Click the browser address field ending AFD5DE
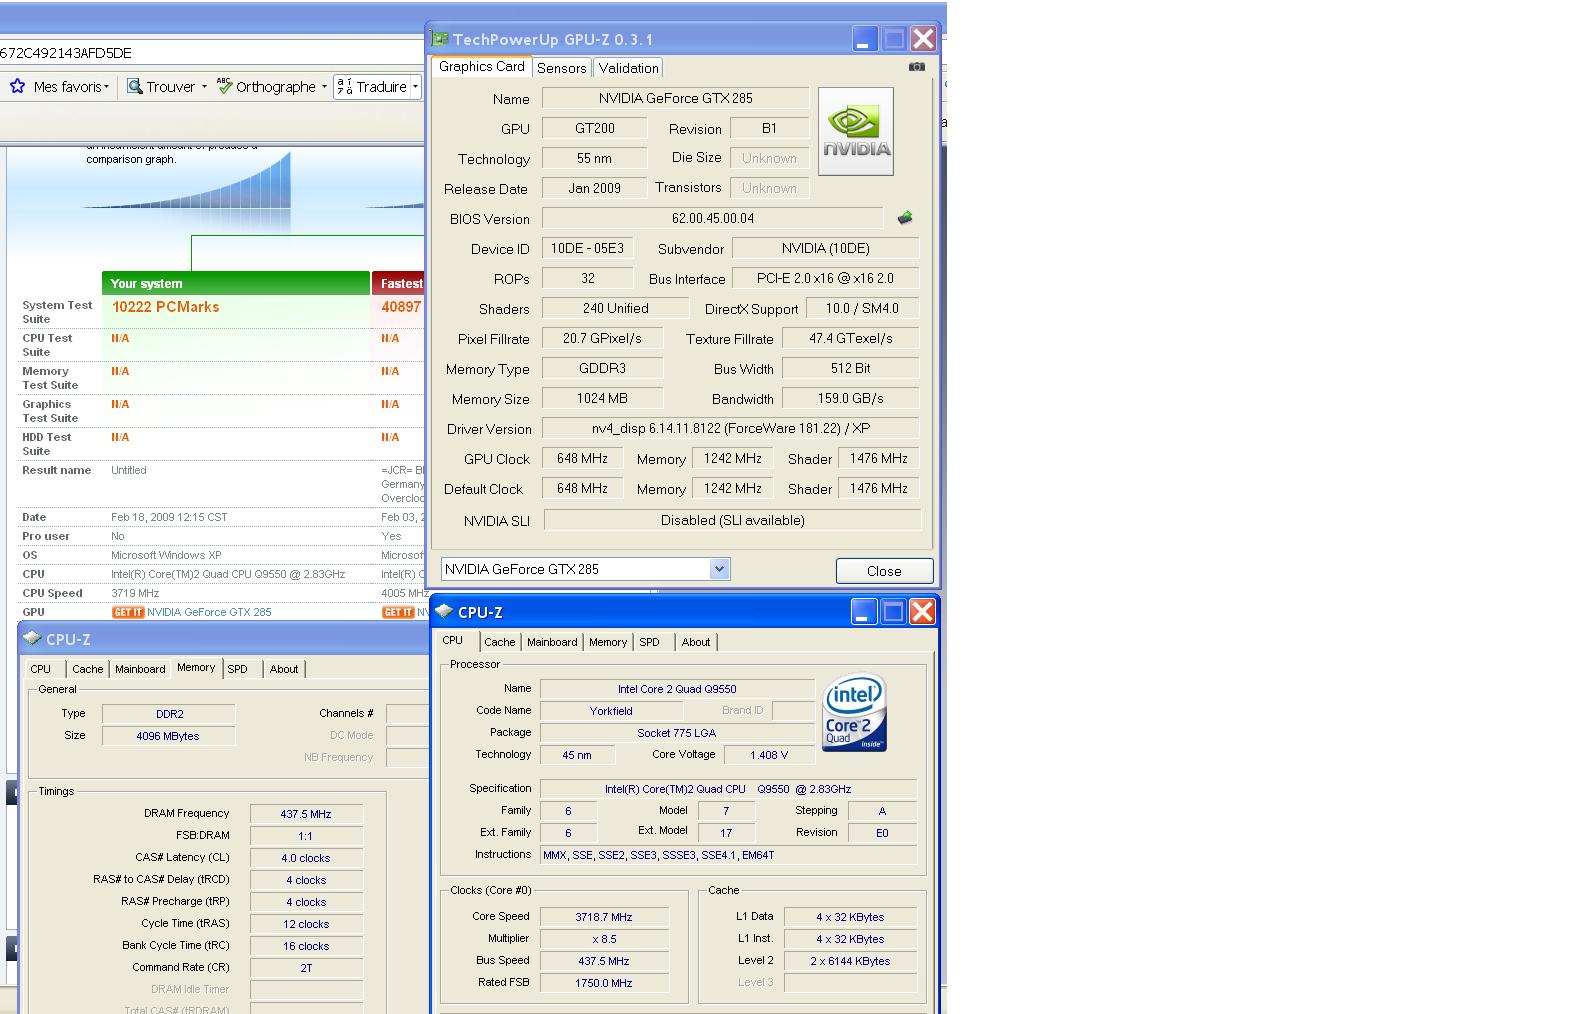The image size is (1575, 1014). pyautogui.click(x=212, y=53)
